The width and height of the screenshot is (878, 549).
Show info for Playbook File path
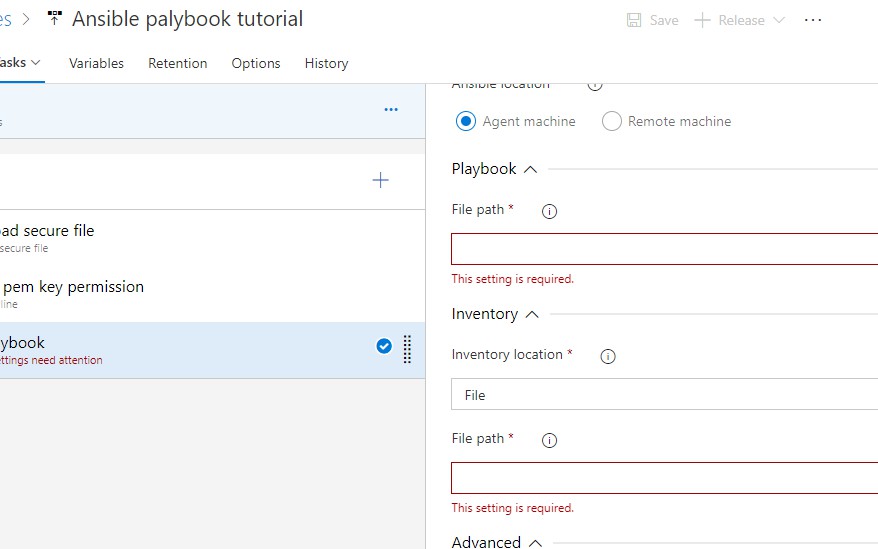coord(549,211)
